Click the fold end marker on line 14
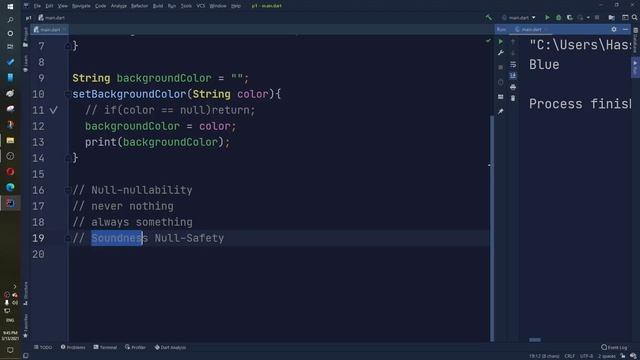The width and height of the screenshot is (640, 360). point(67,158)
